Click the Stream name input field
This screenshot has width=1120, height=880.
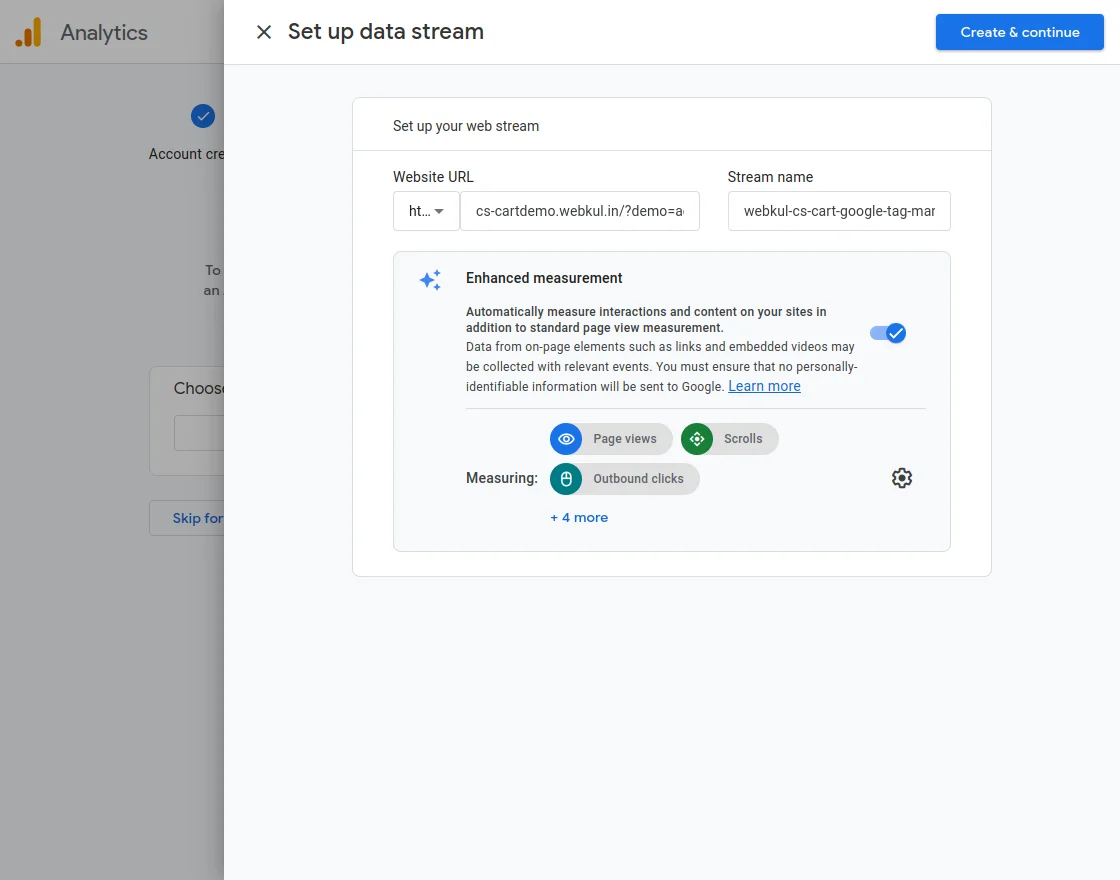[x=838, y=211]
